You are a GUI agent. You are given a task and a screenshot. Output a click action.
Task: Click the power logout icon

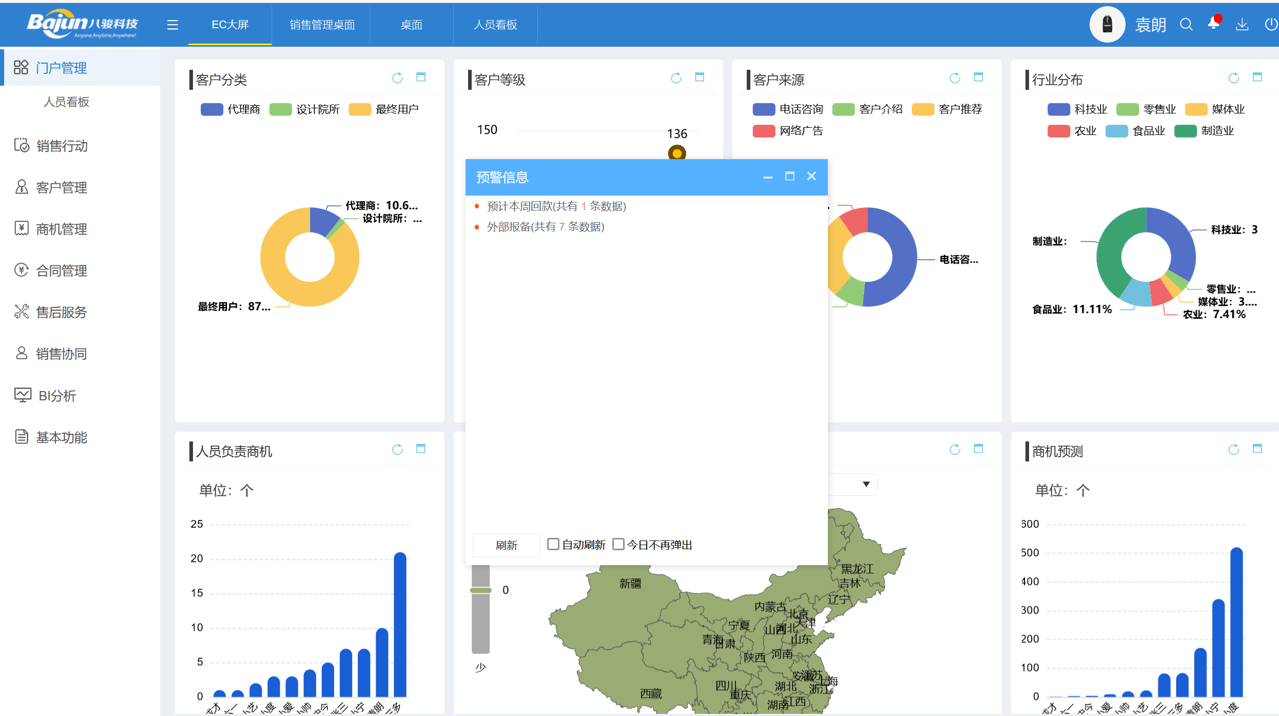1270,25
